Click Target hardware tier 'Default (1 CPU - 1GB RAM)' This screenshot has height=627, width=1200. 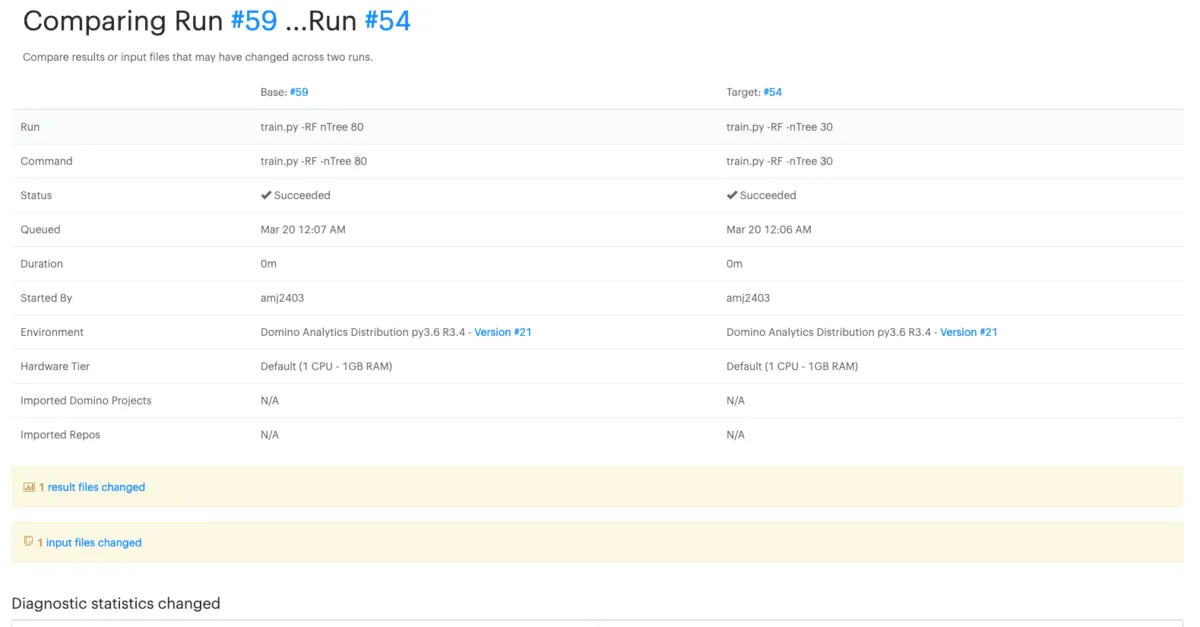click(792, 366)
